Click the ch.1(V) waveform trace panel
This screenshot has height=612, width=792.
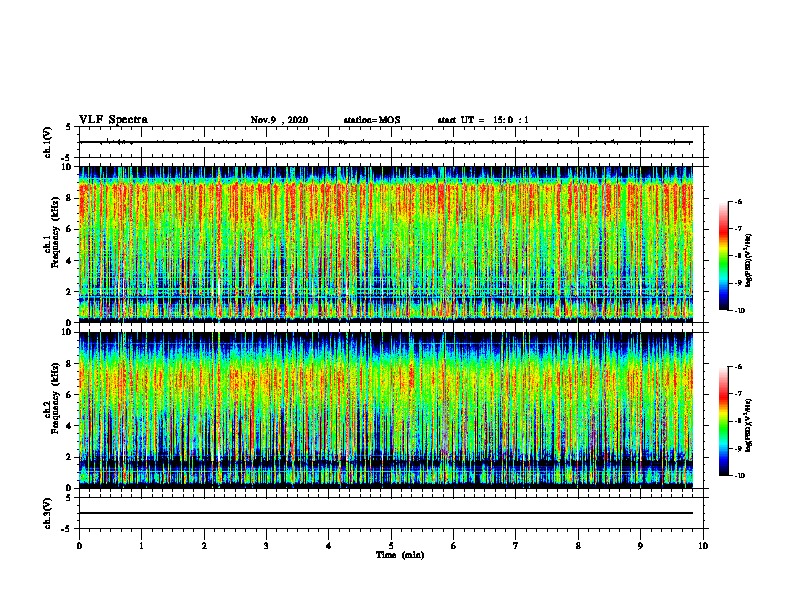pos(391,142)
